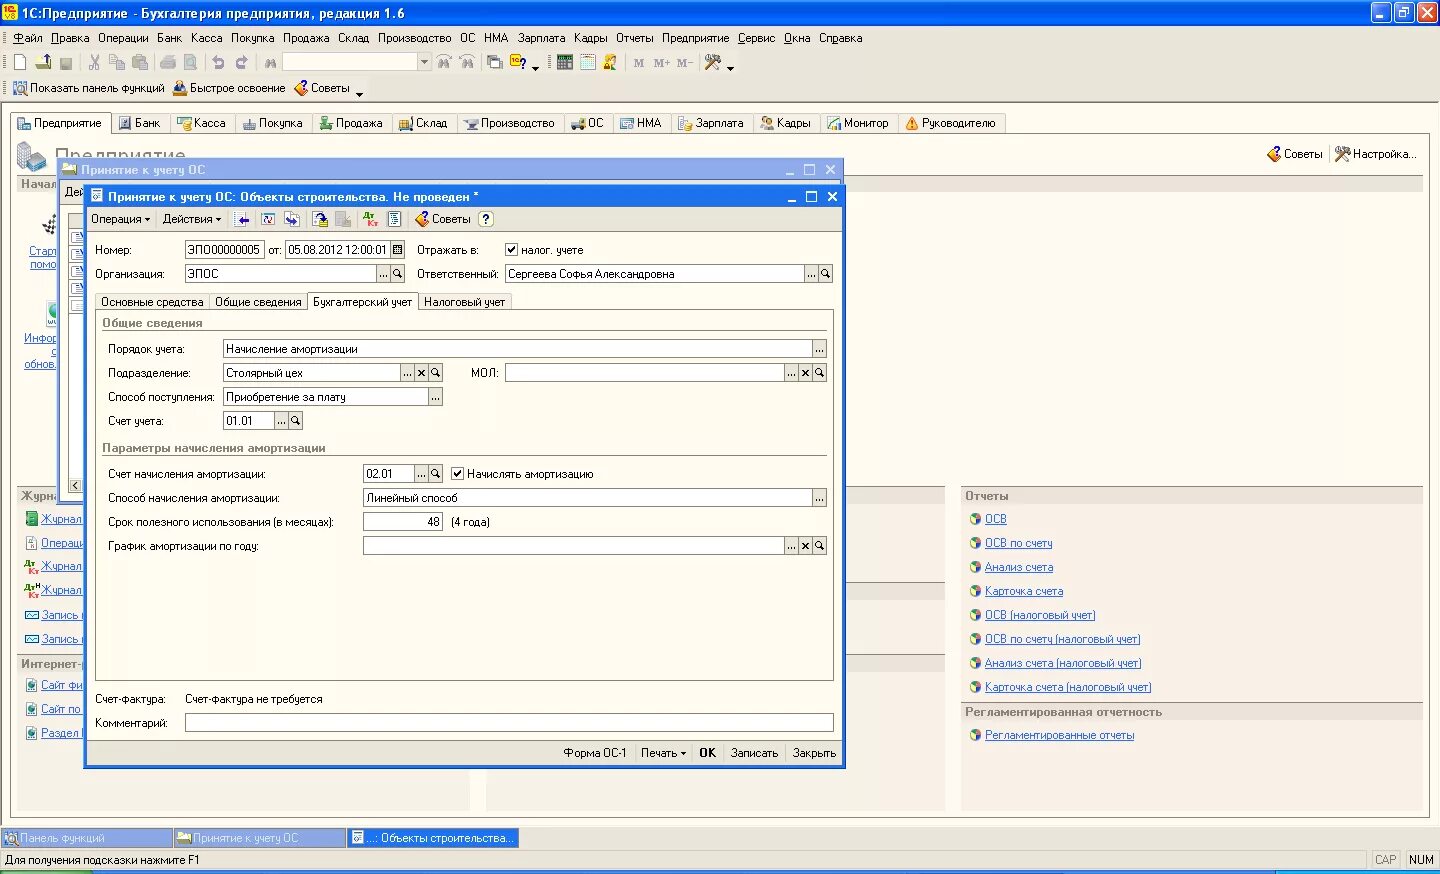Image resolution: width=1440 pixels, height=874 pixels.
Task: Click Настройка button at top right
Action: (1376, 154)
